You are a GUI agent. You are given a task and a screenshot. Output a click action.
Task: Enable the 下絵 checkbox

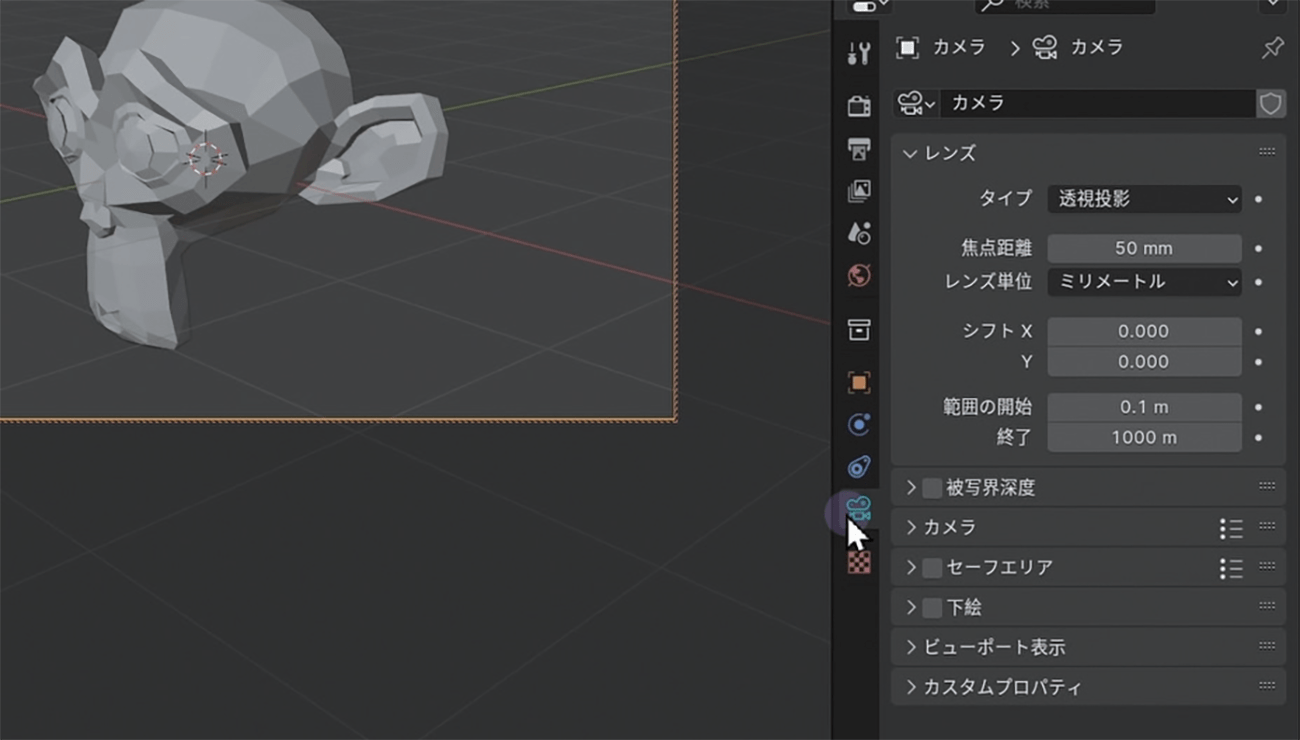pos(932,608)
